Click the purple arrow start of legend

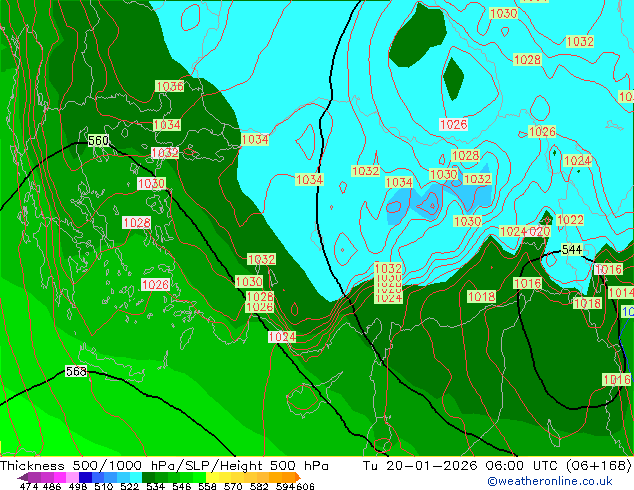(x=22, y=477)
